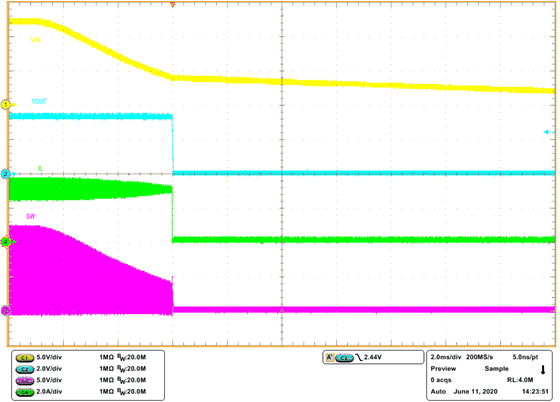The height and width of the screenshot is (402, 560).
Task: Select the magenta channel 3 ground marker
Action: [6, 311]
